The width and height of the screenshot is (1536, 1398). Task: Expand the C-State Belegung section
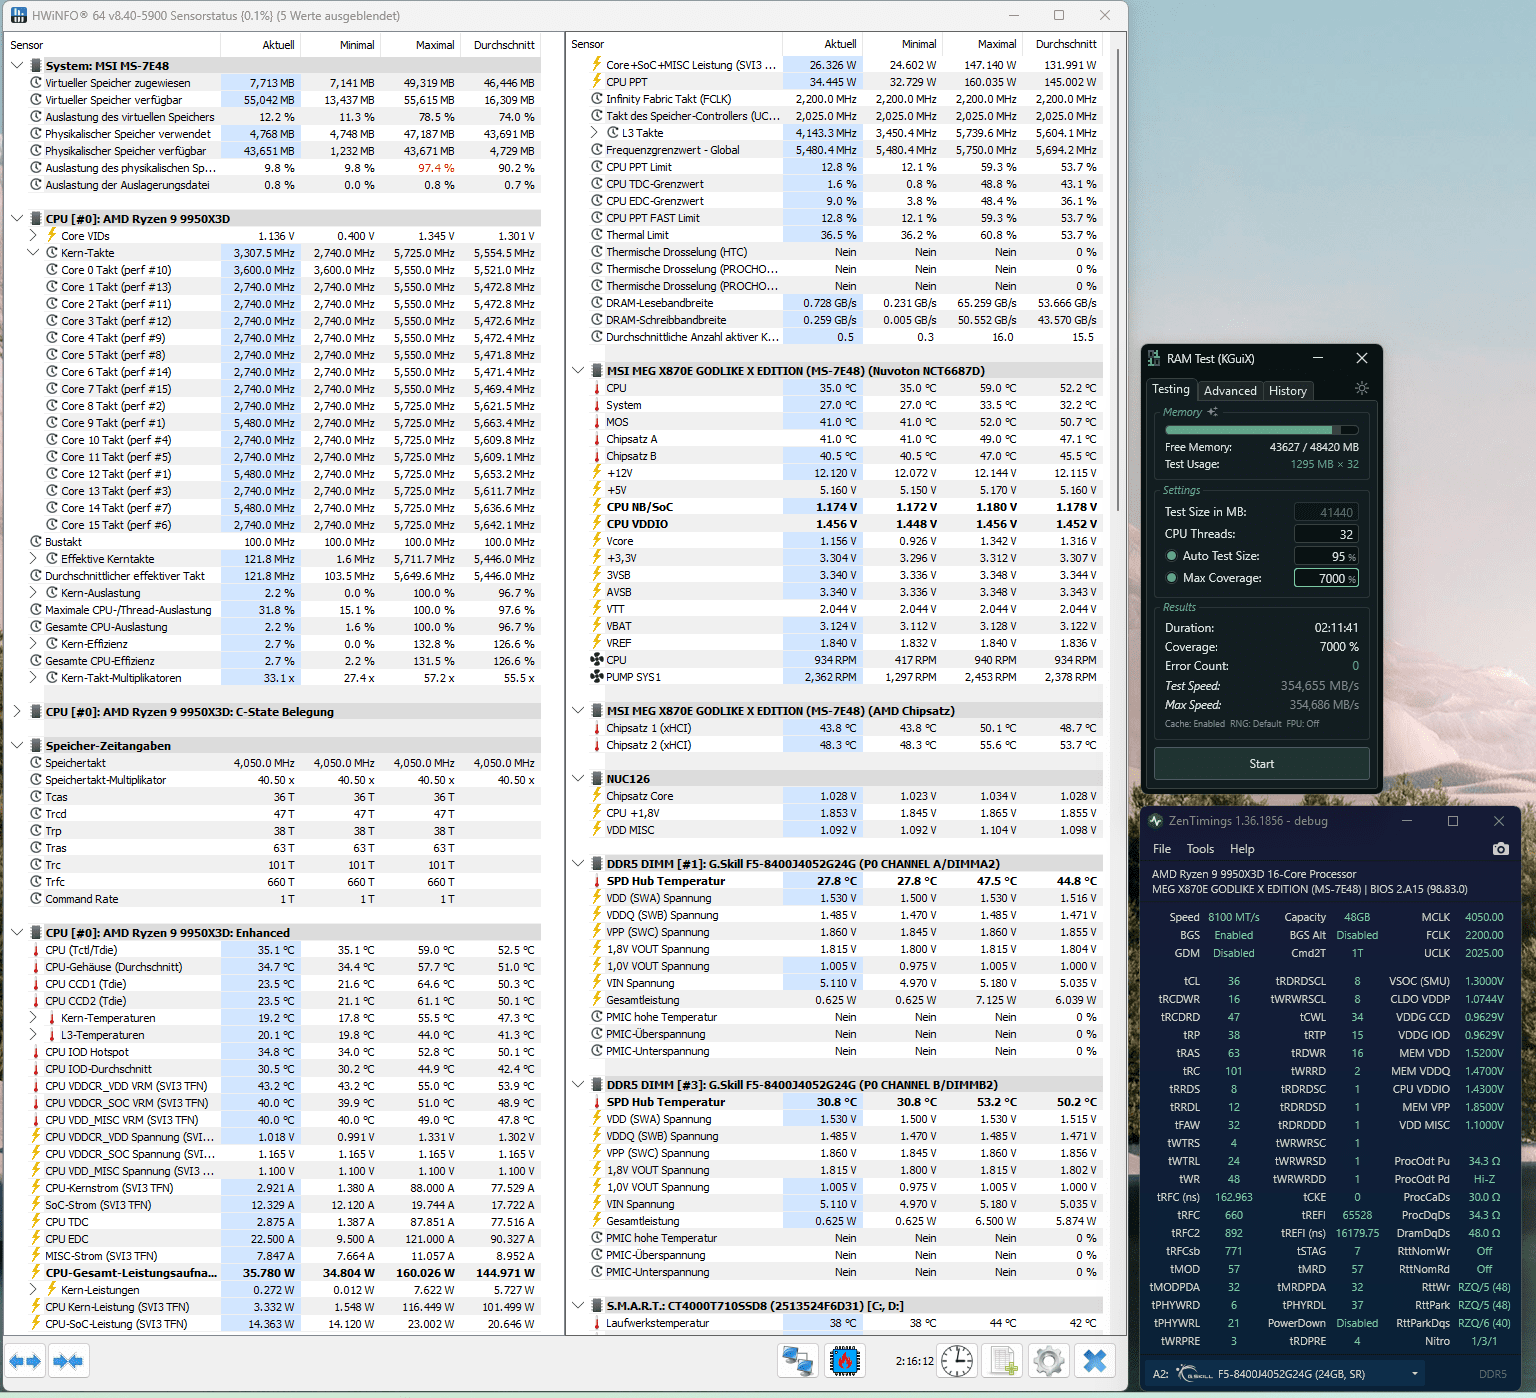coord(17,712)
